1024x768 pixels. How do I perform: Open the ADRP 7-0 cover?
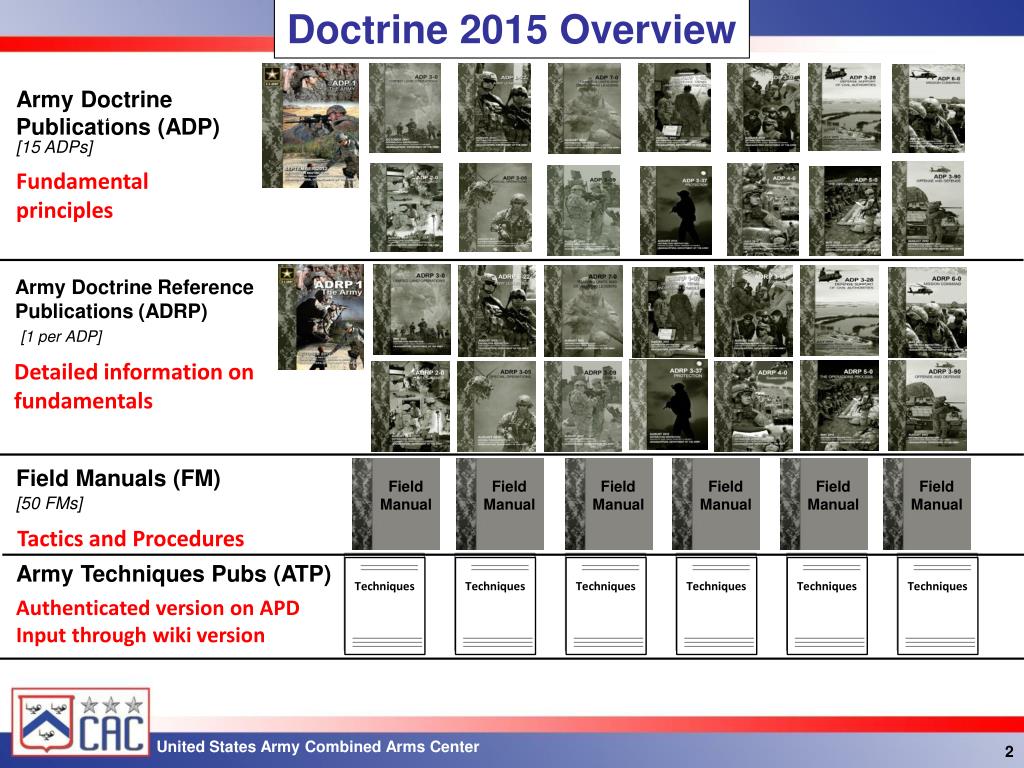click(x=583, y=311)
